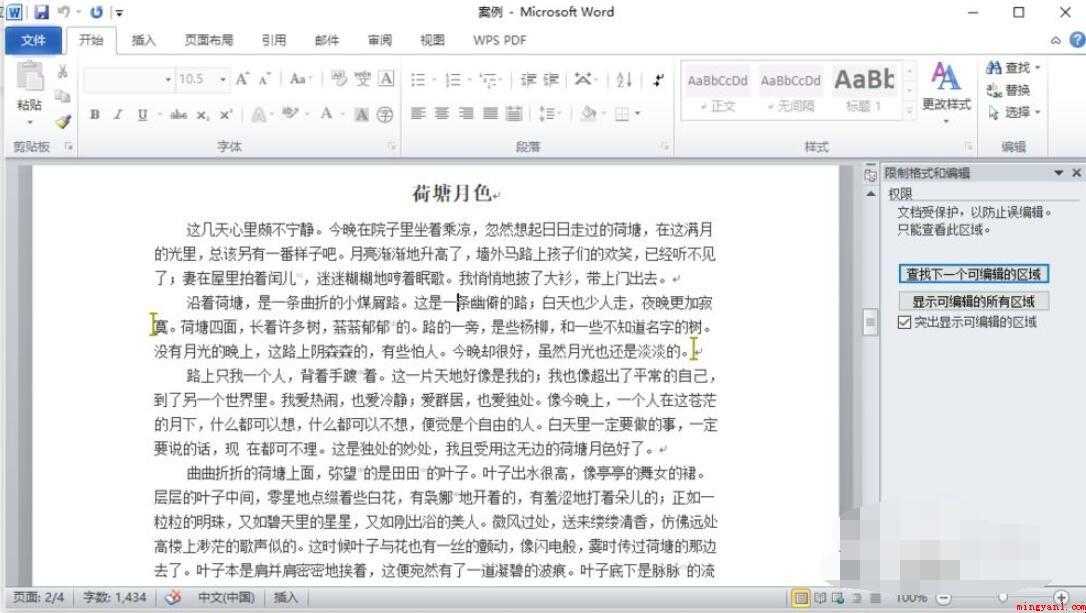
Task: Open the 选择 select dropdown
Action: tap(1013, 112)
